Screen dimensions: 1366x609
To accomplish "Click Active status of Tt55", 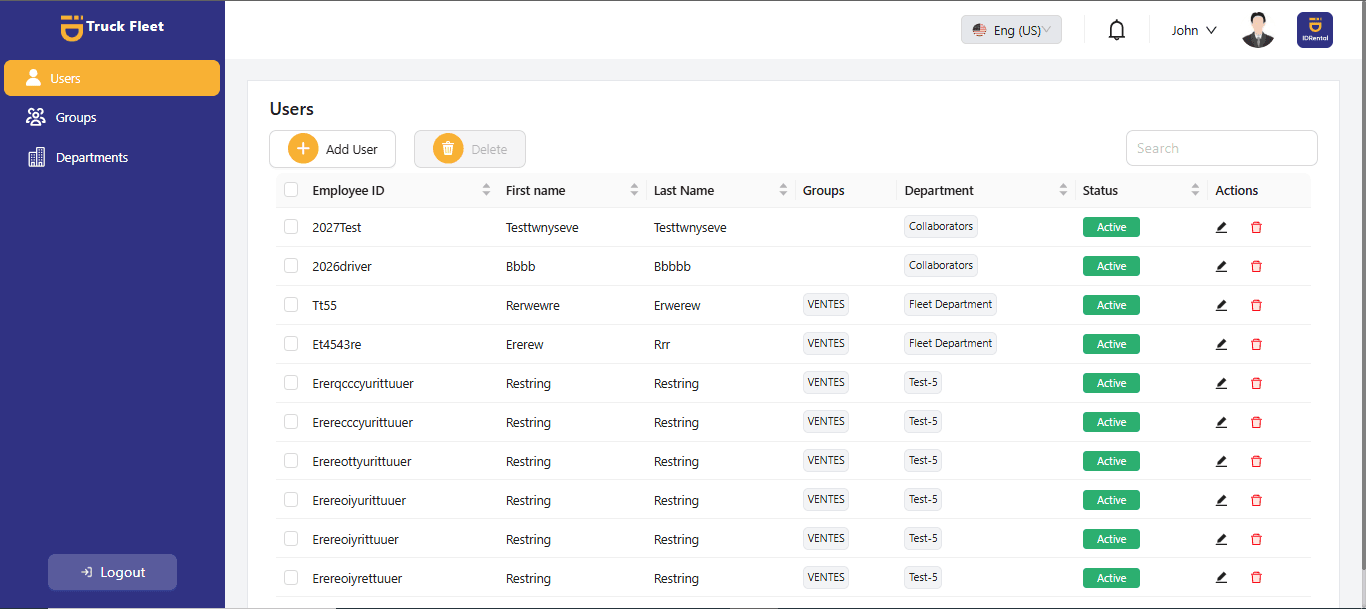I will click(1111, 305).
